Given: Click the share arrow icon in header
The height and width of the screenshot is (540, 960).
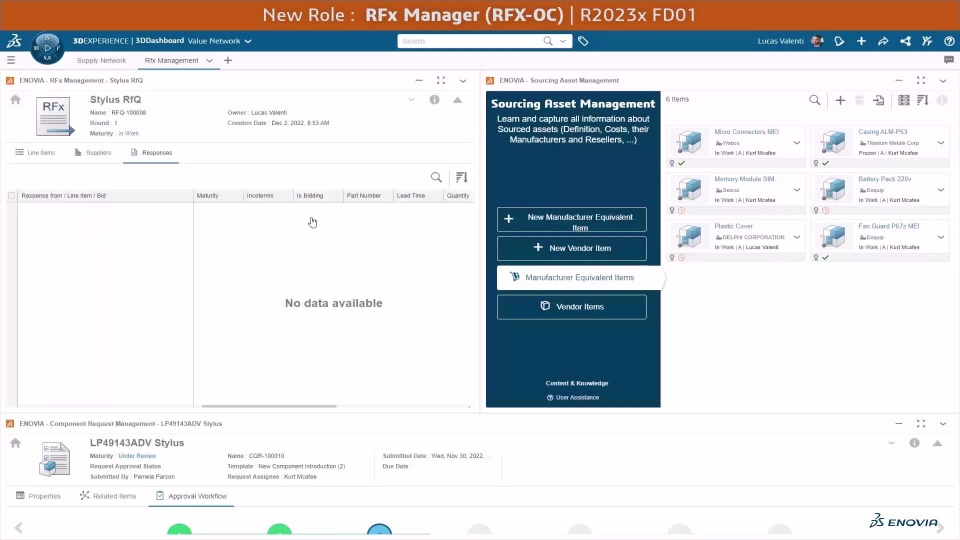Looking at the screenshot, I should tap(883, 41).
